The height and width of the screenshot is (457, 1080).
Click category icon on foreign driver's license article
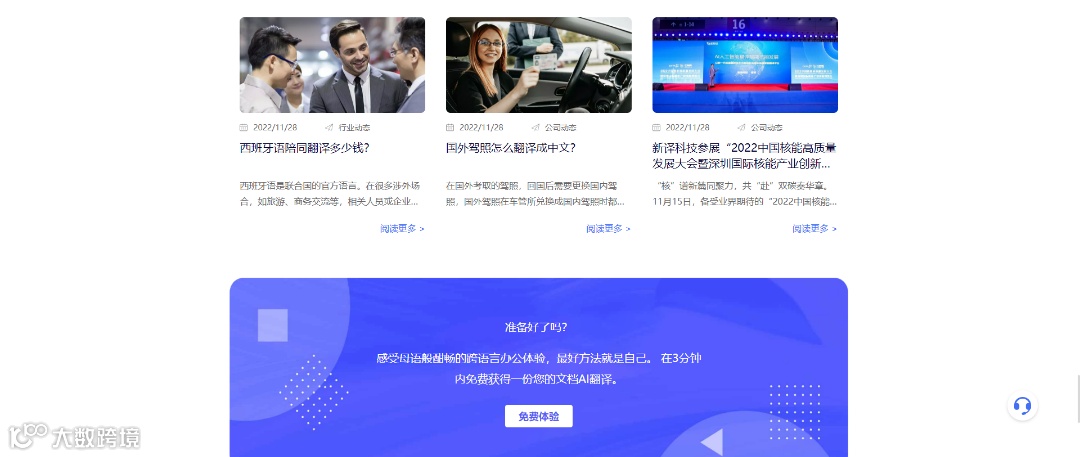[535, 128]
